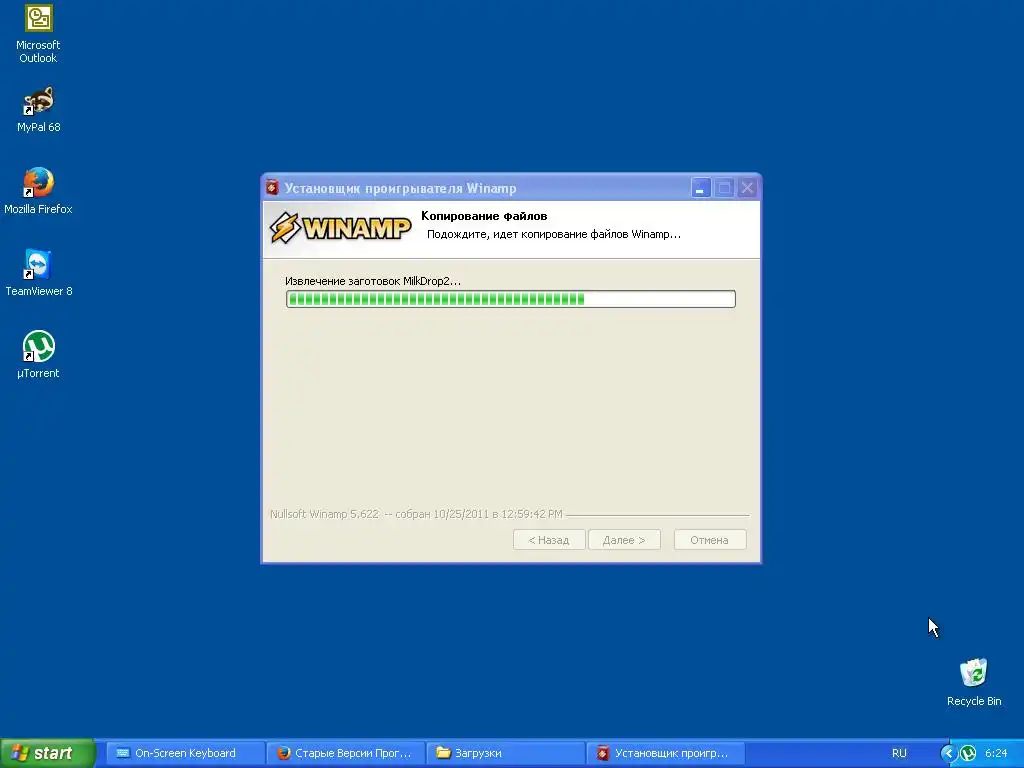The image size is (1024, 768).
Task: Minimize the Winamp installer window
Action: pyautogui.click(x=701, y=188)
